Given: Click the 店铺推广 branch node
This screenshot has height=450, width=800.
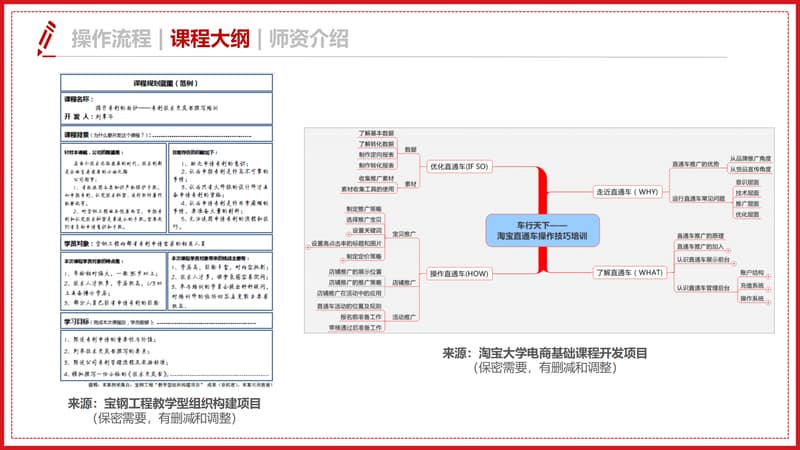Looking at the screenshot, I should (402, 282).
